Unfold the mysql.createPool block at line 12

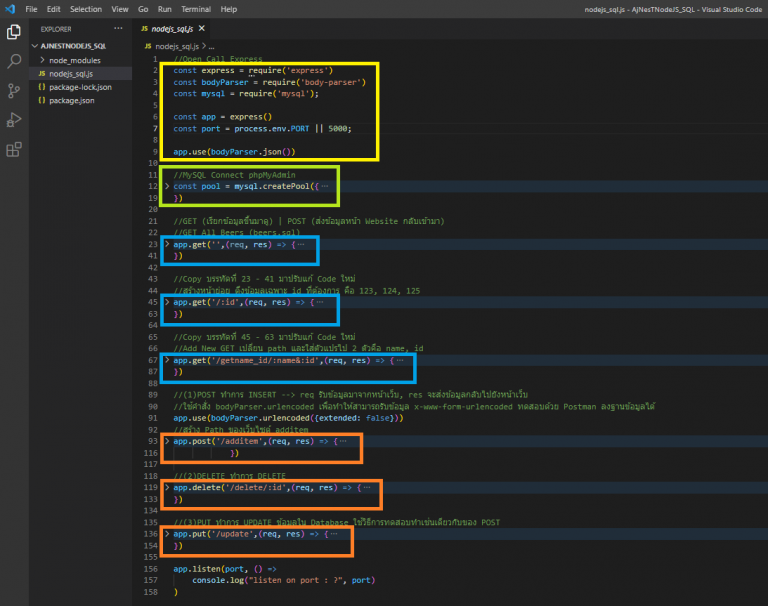(x=168, y=187)
